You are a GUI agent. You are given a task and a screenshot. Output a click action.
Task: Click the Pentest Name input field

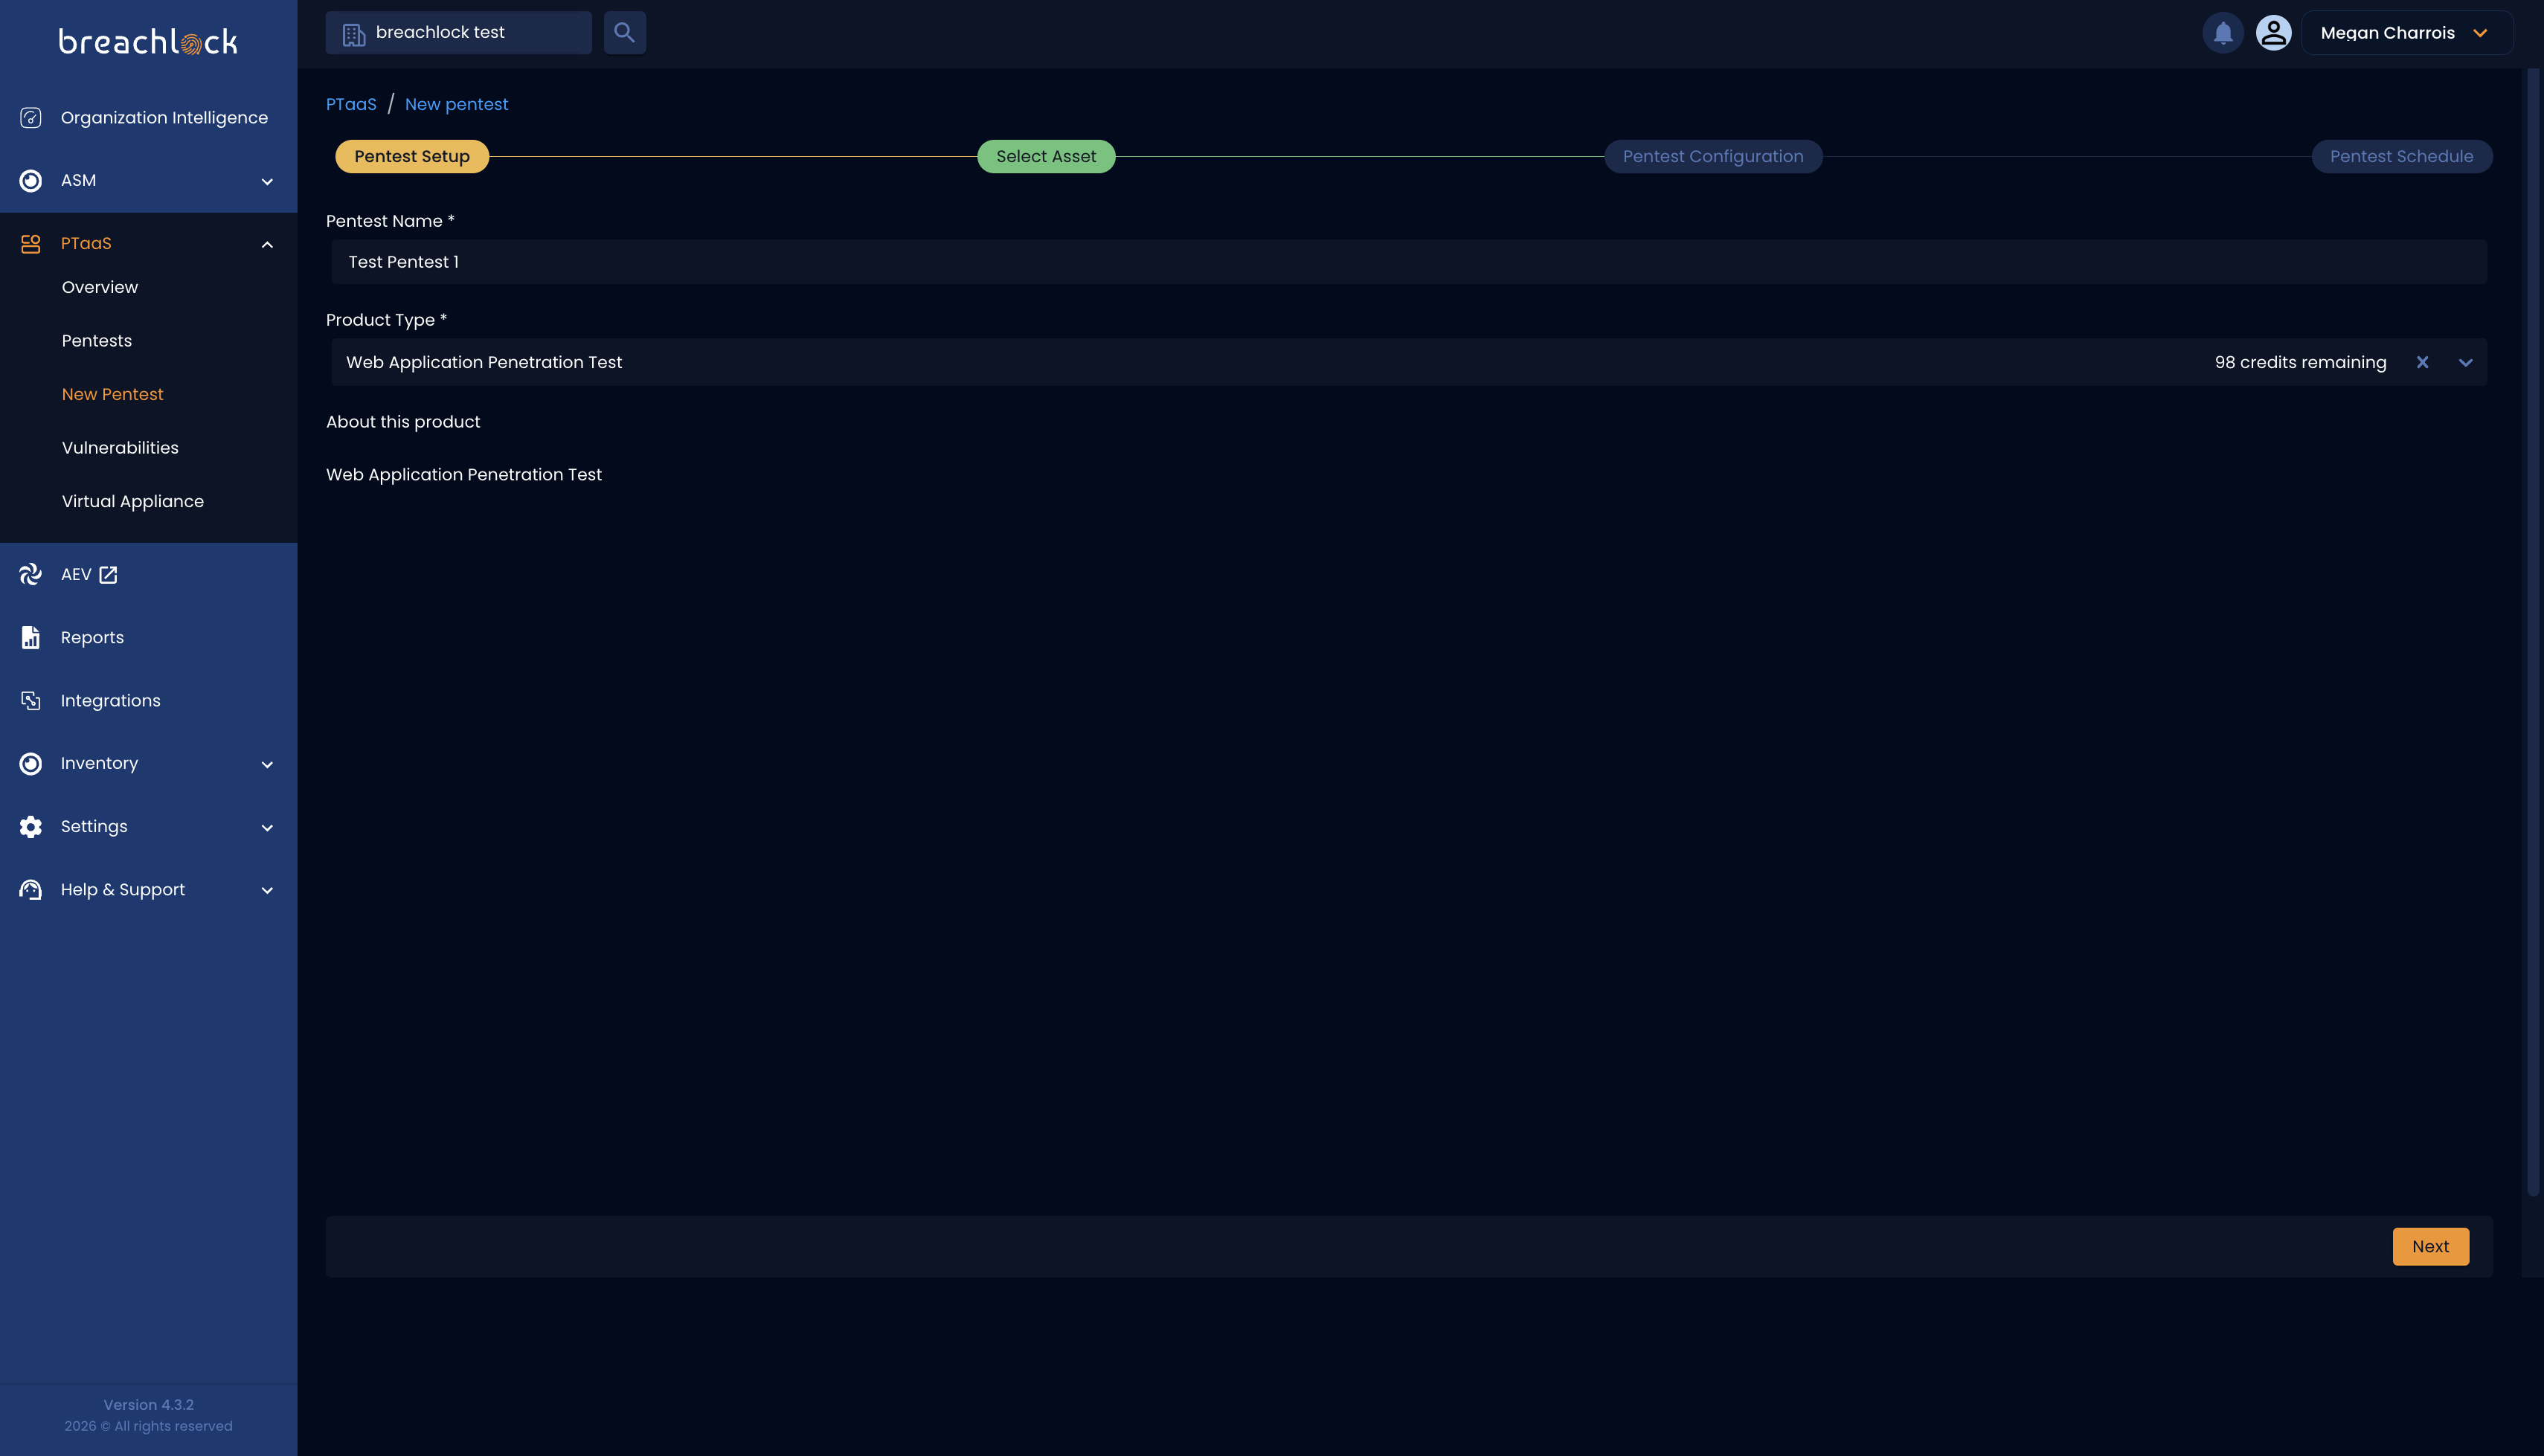pos(1409,262)
